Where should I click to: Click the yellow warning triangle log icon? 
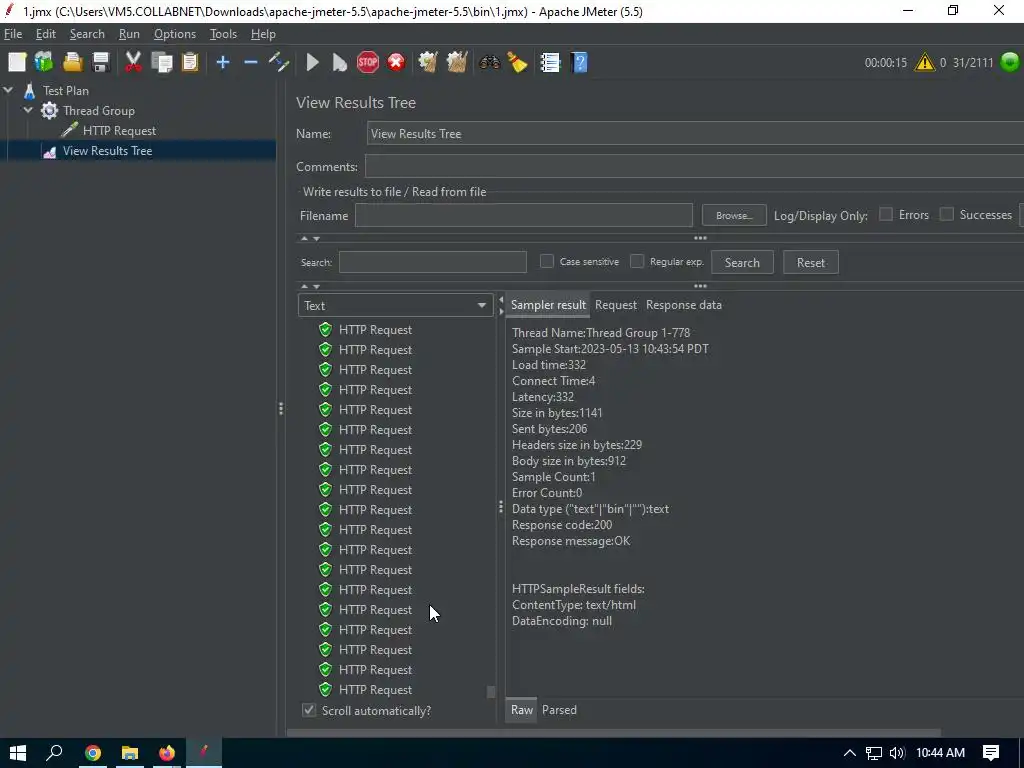pyautogui.click(x=925, y=63)
